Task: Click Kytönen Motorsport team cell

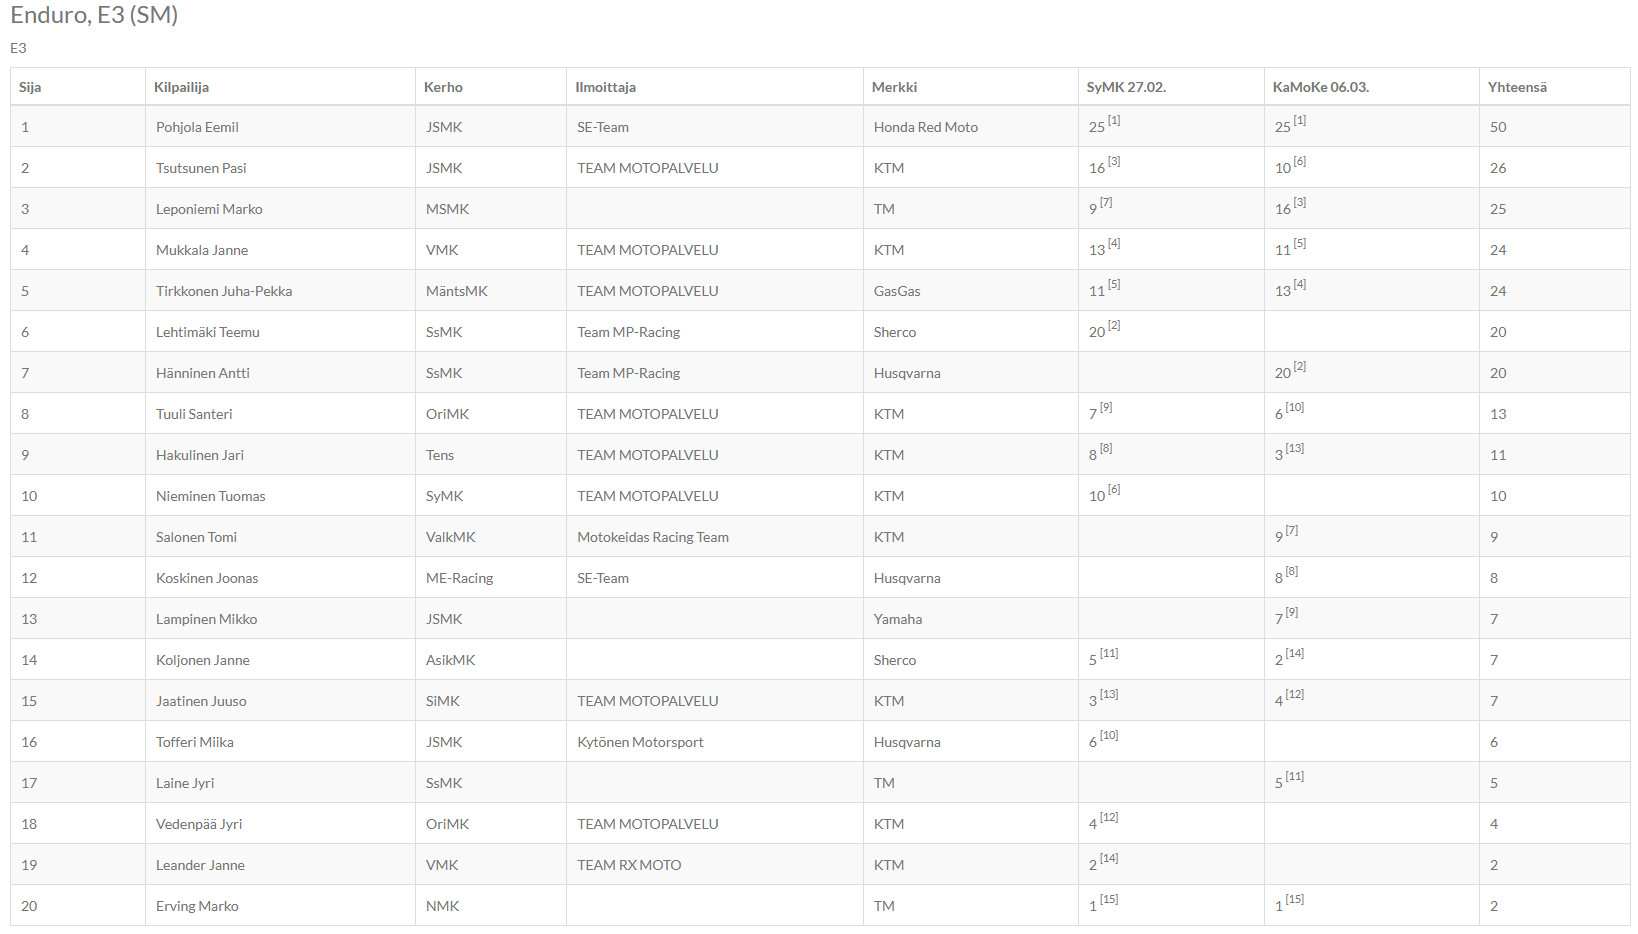Action: point(640,742)
